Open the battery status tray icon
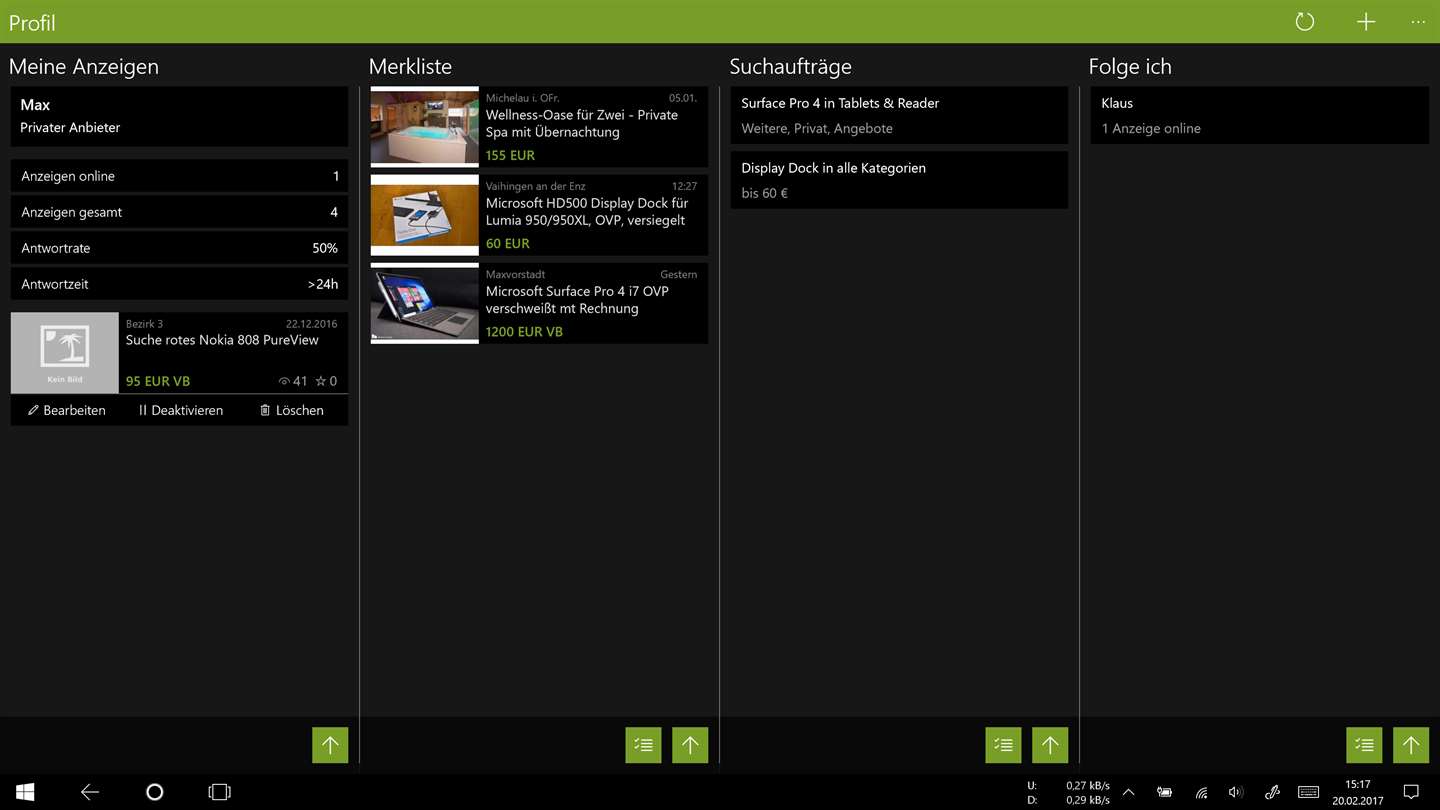The width and height of the screenshot is (1440, 810). click(x=1164, y=792)
